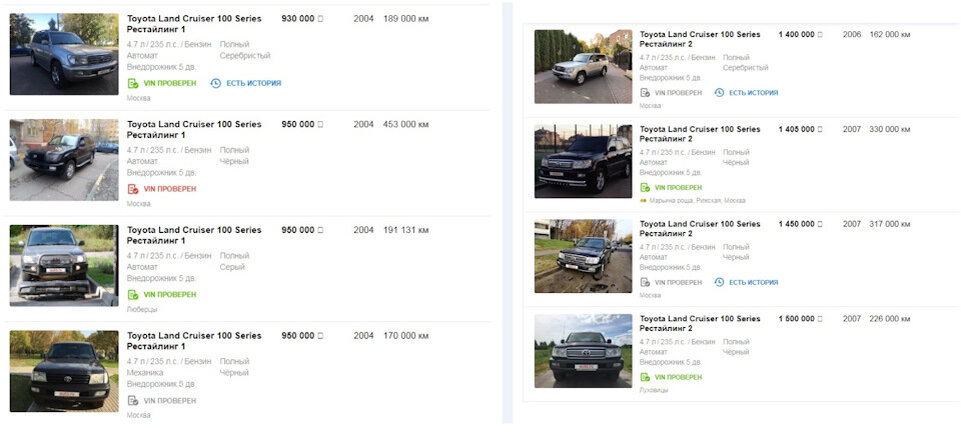961x429 pixels.
Task: Click grey VIN icon on 170 000 км listing
Action: (x=132, y=401)
